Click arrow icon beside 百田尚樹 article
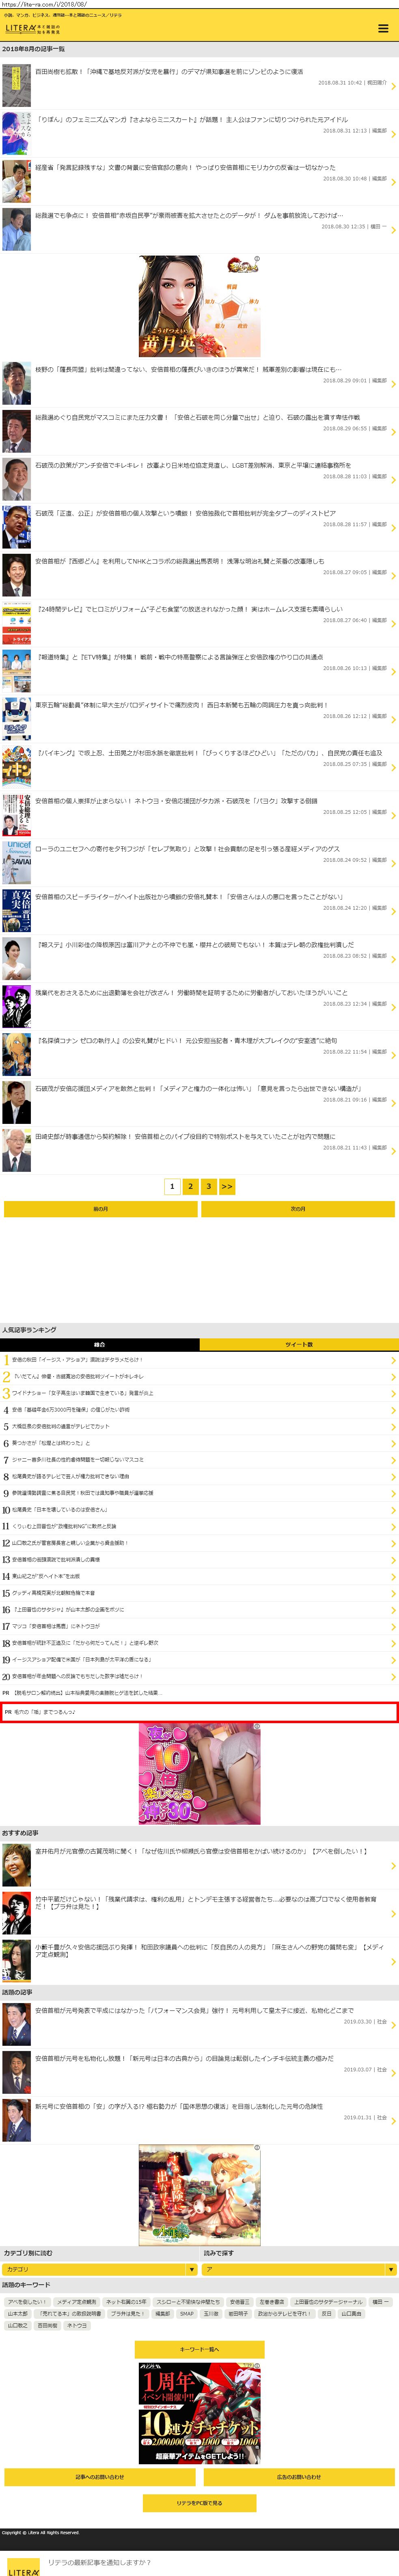The width and height of the screenshot is (399, 2576). (393, 86)
